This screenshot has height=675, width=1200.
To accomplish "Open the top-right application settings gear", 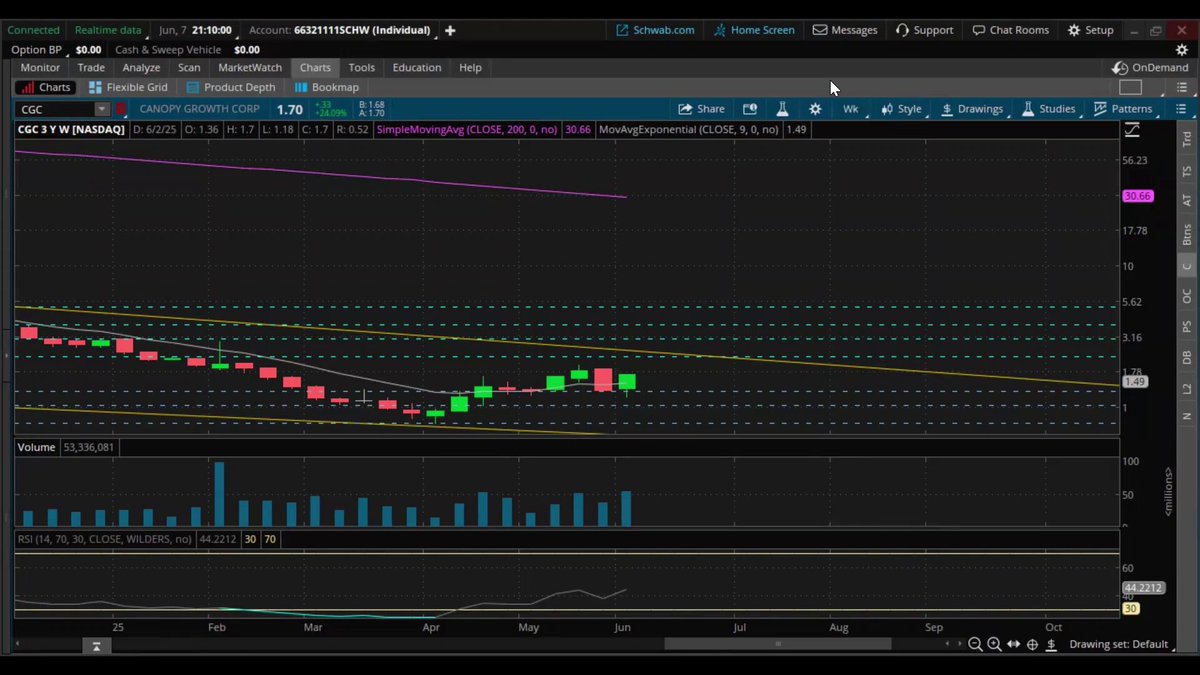I will [1182, 49].
